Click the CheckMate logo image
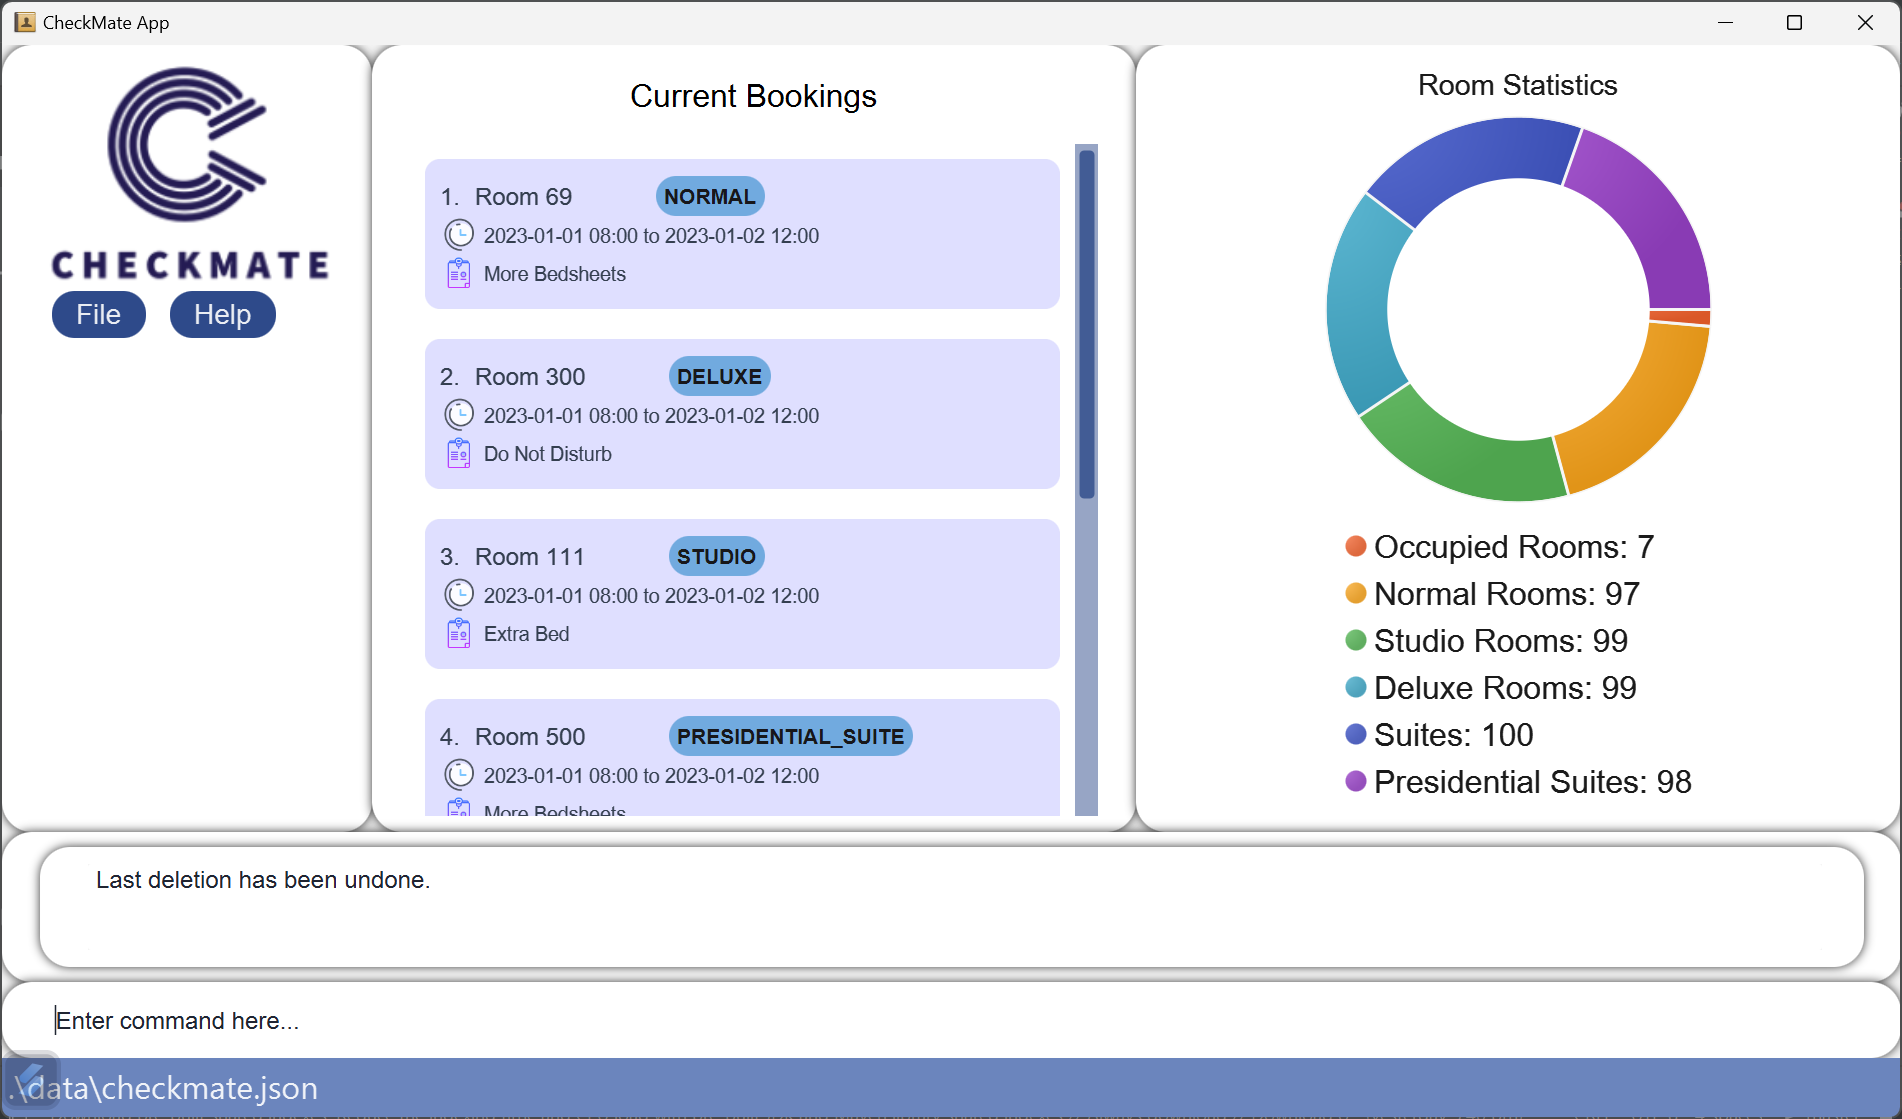 point(189,173)
